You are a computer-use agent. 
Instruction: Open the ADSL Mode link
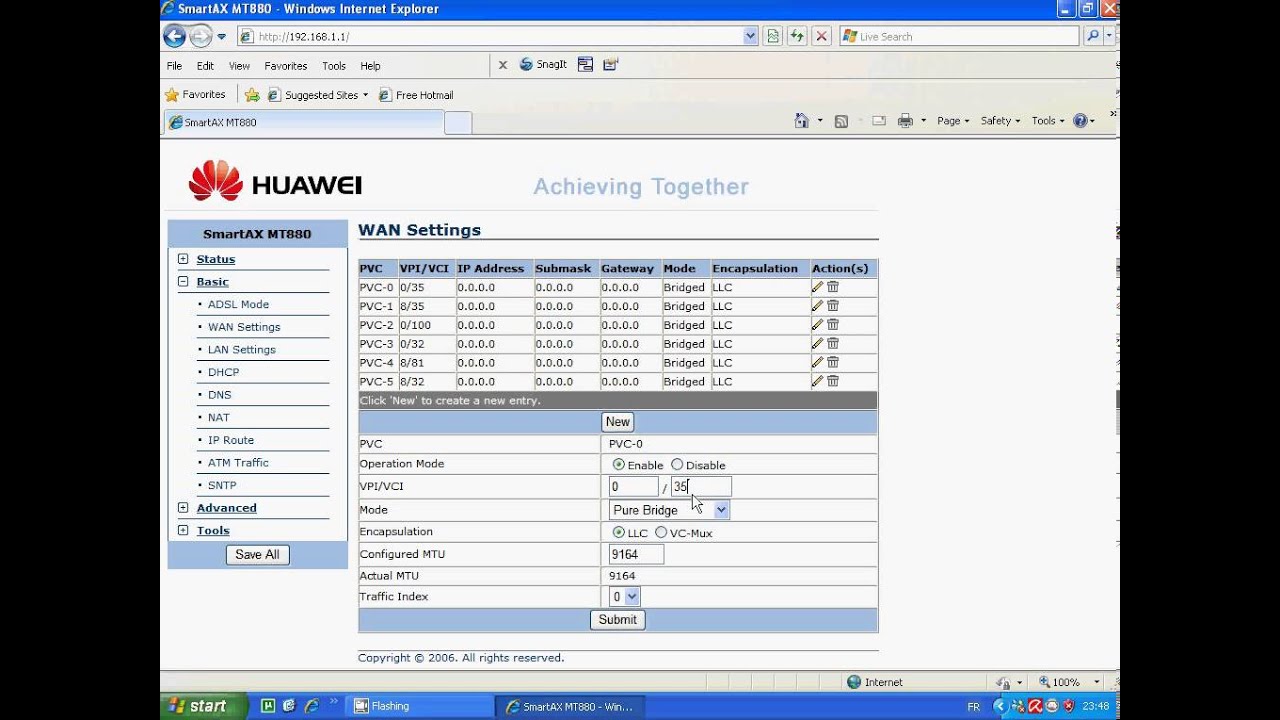(238, 304)
